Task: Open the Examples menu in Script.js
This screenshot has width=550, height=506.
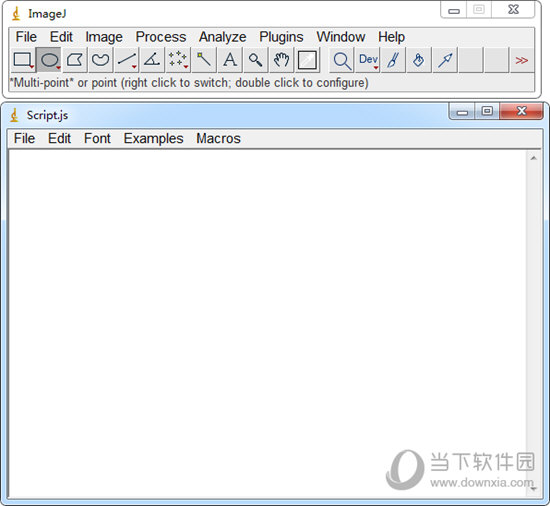Action: pos(153,139)
